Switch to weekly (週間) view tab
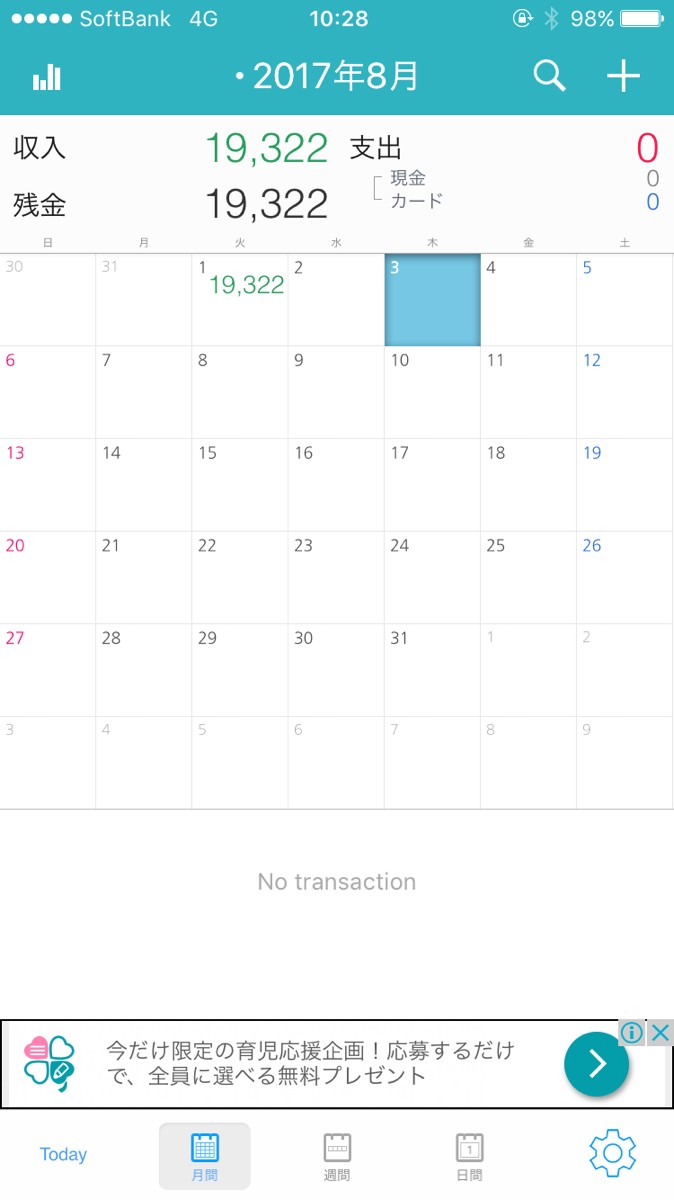 [x=337, y=1156]
